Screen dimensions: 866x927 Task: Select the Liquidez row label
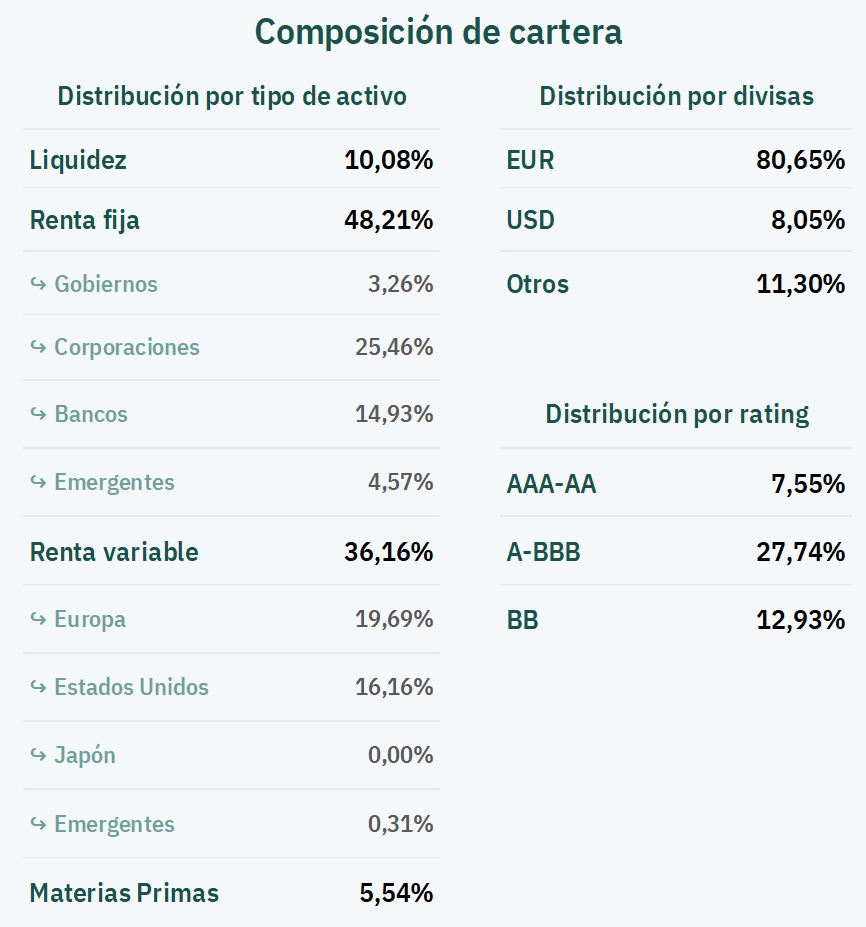pyautogui.click(x=78, y=160)
